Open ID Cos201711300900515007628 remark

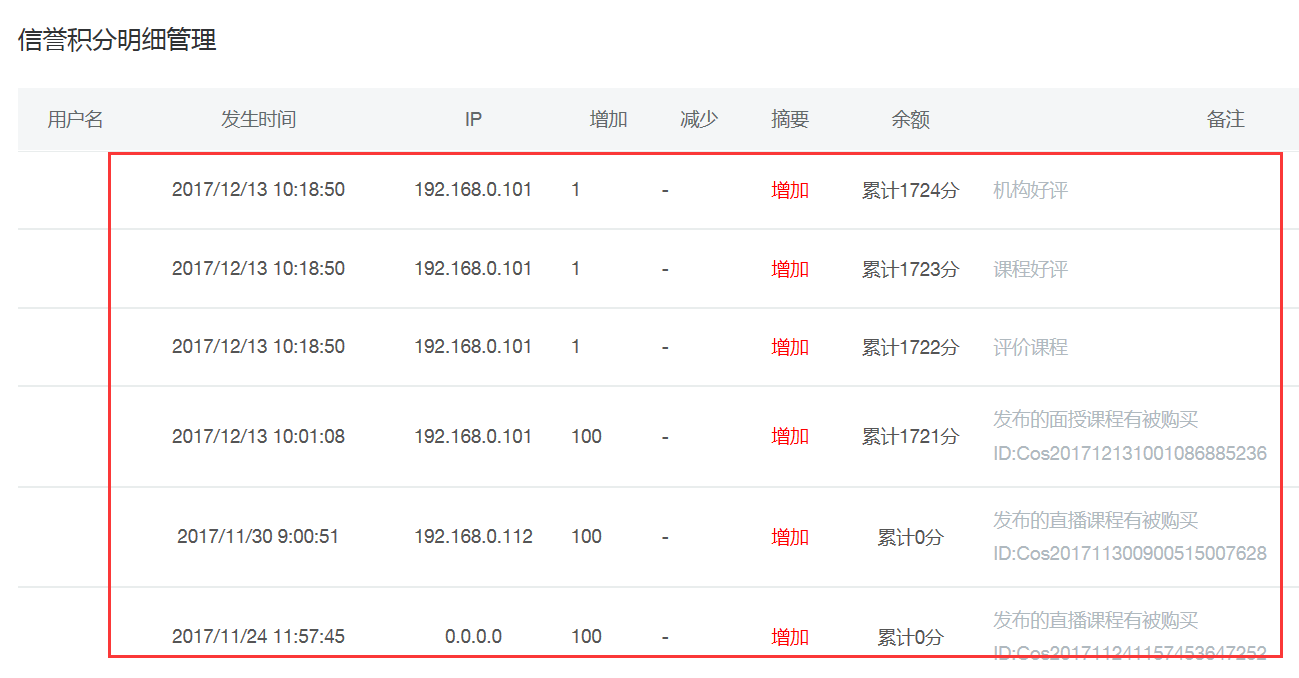(x=1130, y=554)
